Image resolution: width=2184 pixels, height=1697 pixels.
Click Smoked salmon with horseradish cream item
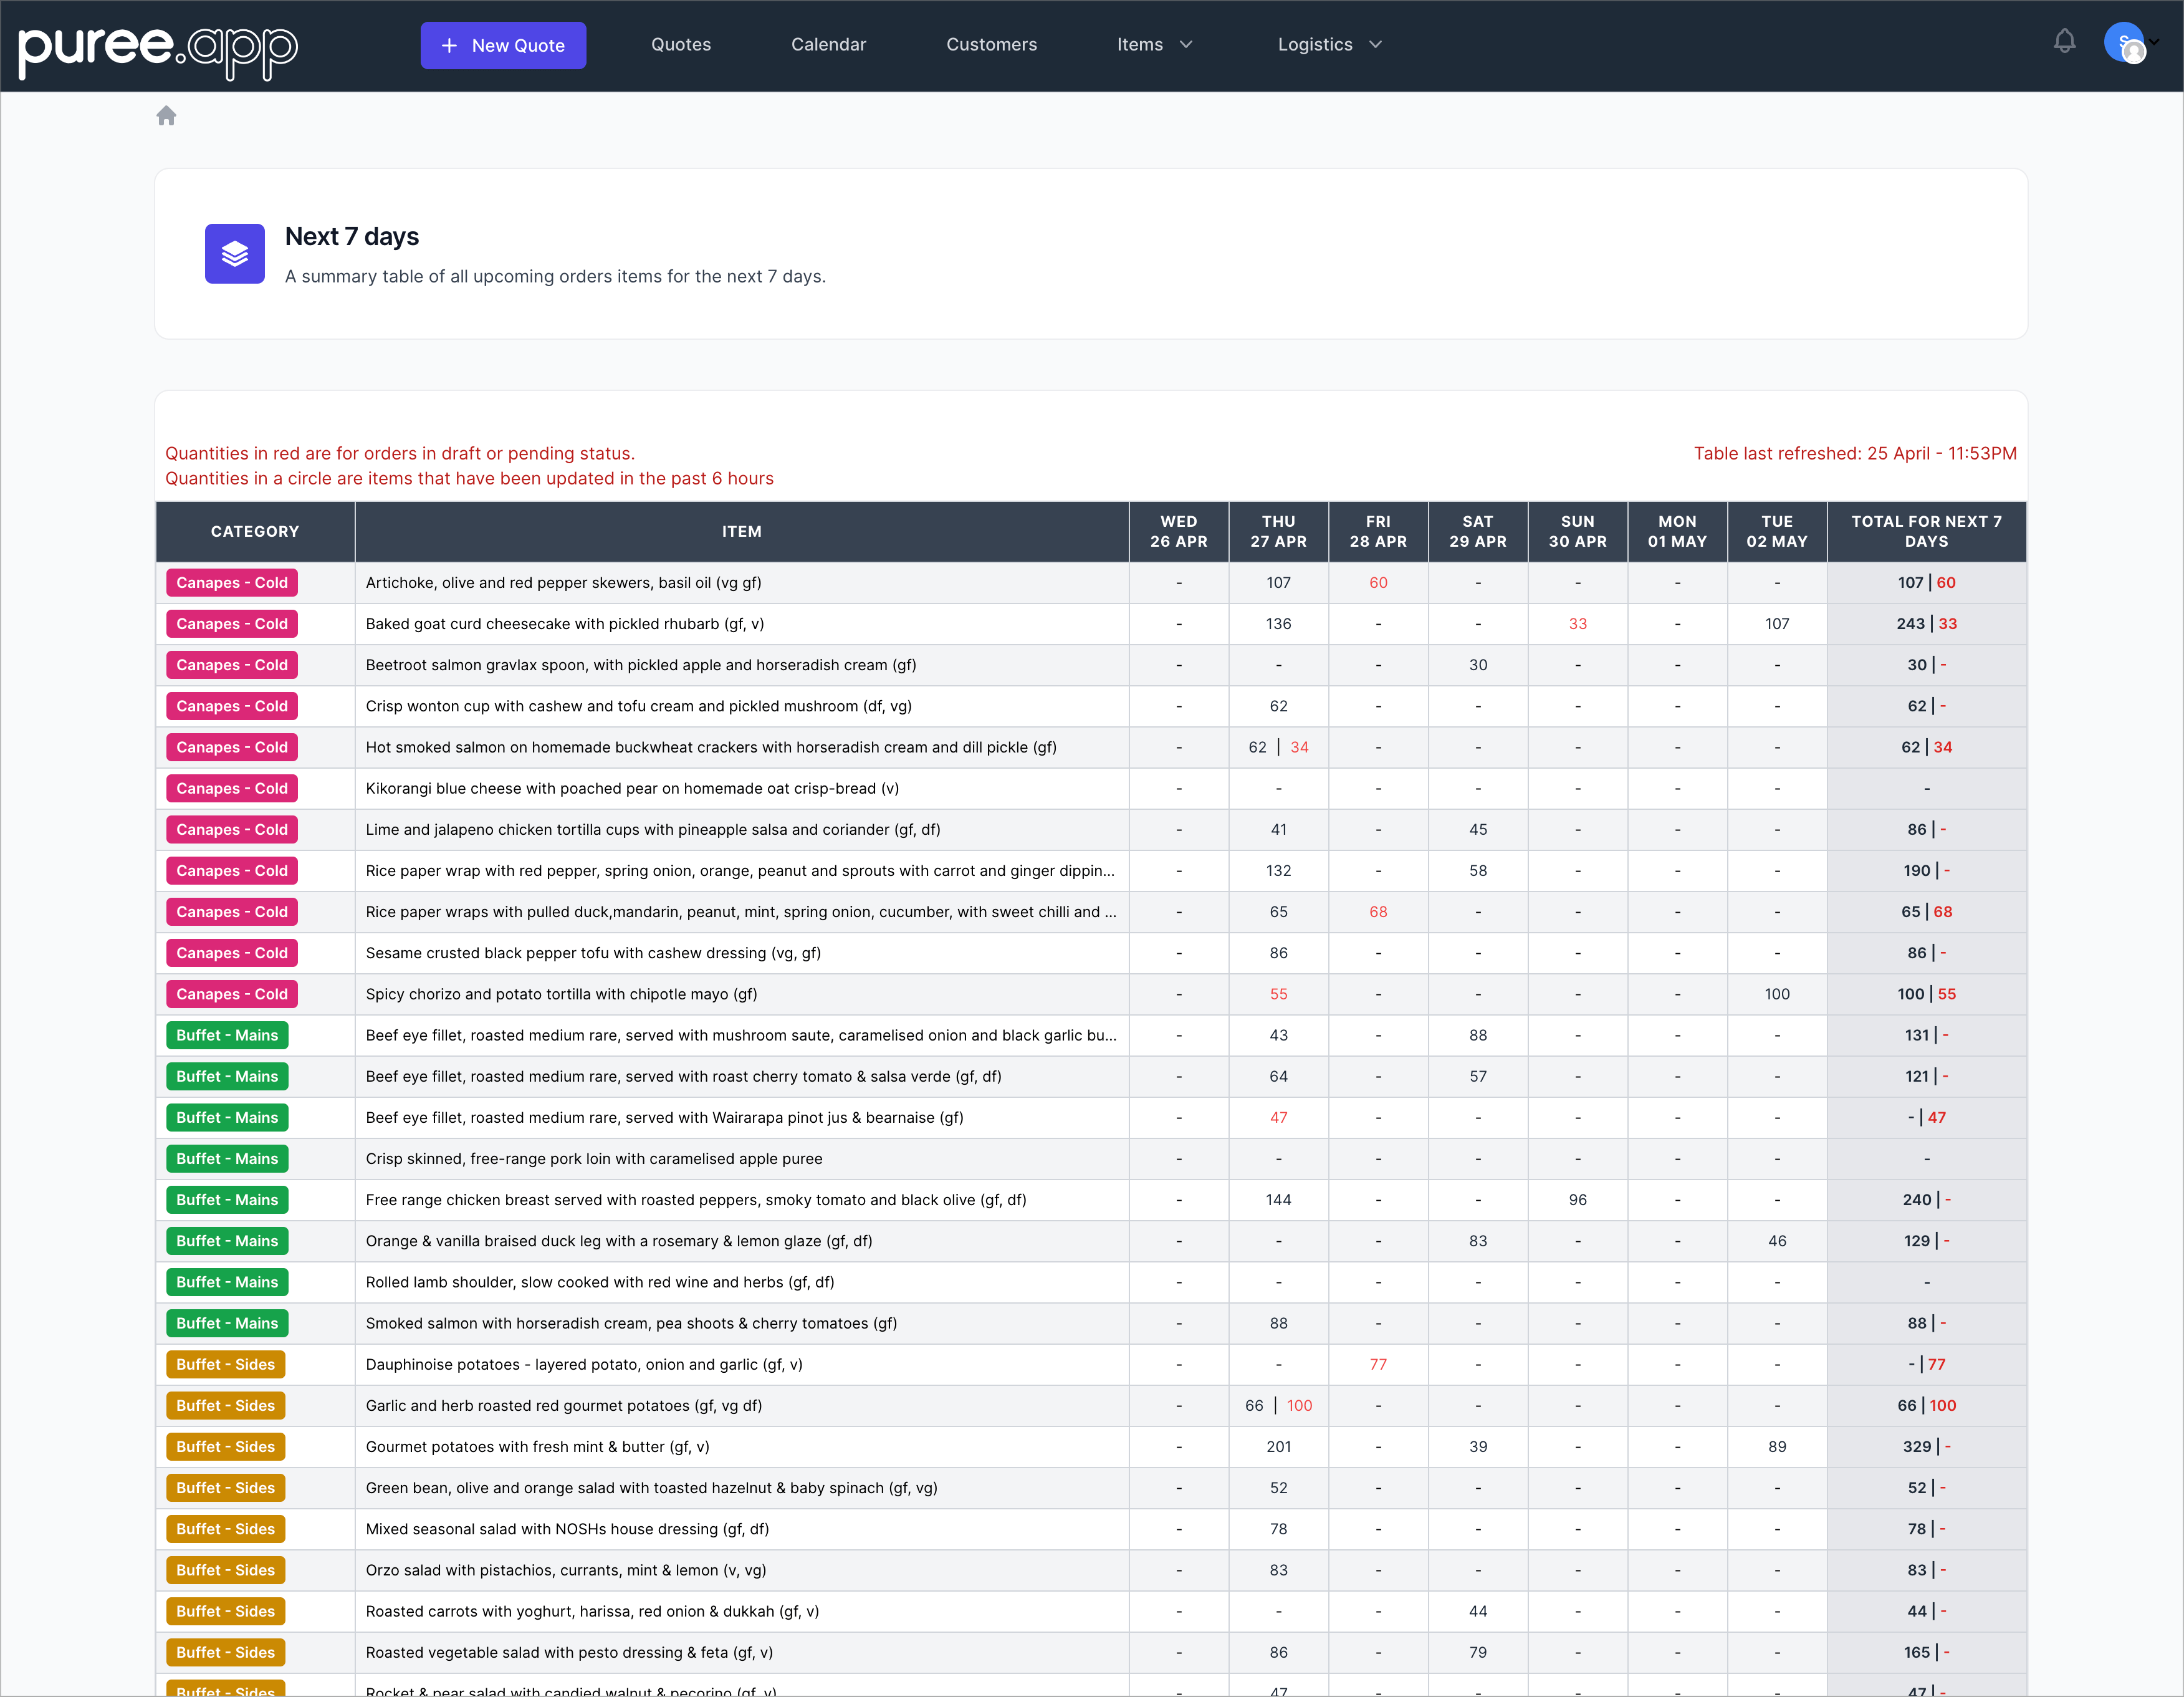pyautogui.click(x=631, y=1323)
